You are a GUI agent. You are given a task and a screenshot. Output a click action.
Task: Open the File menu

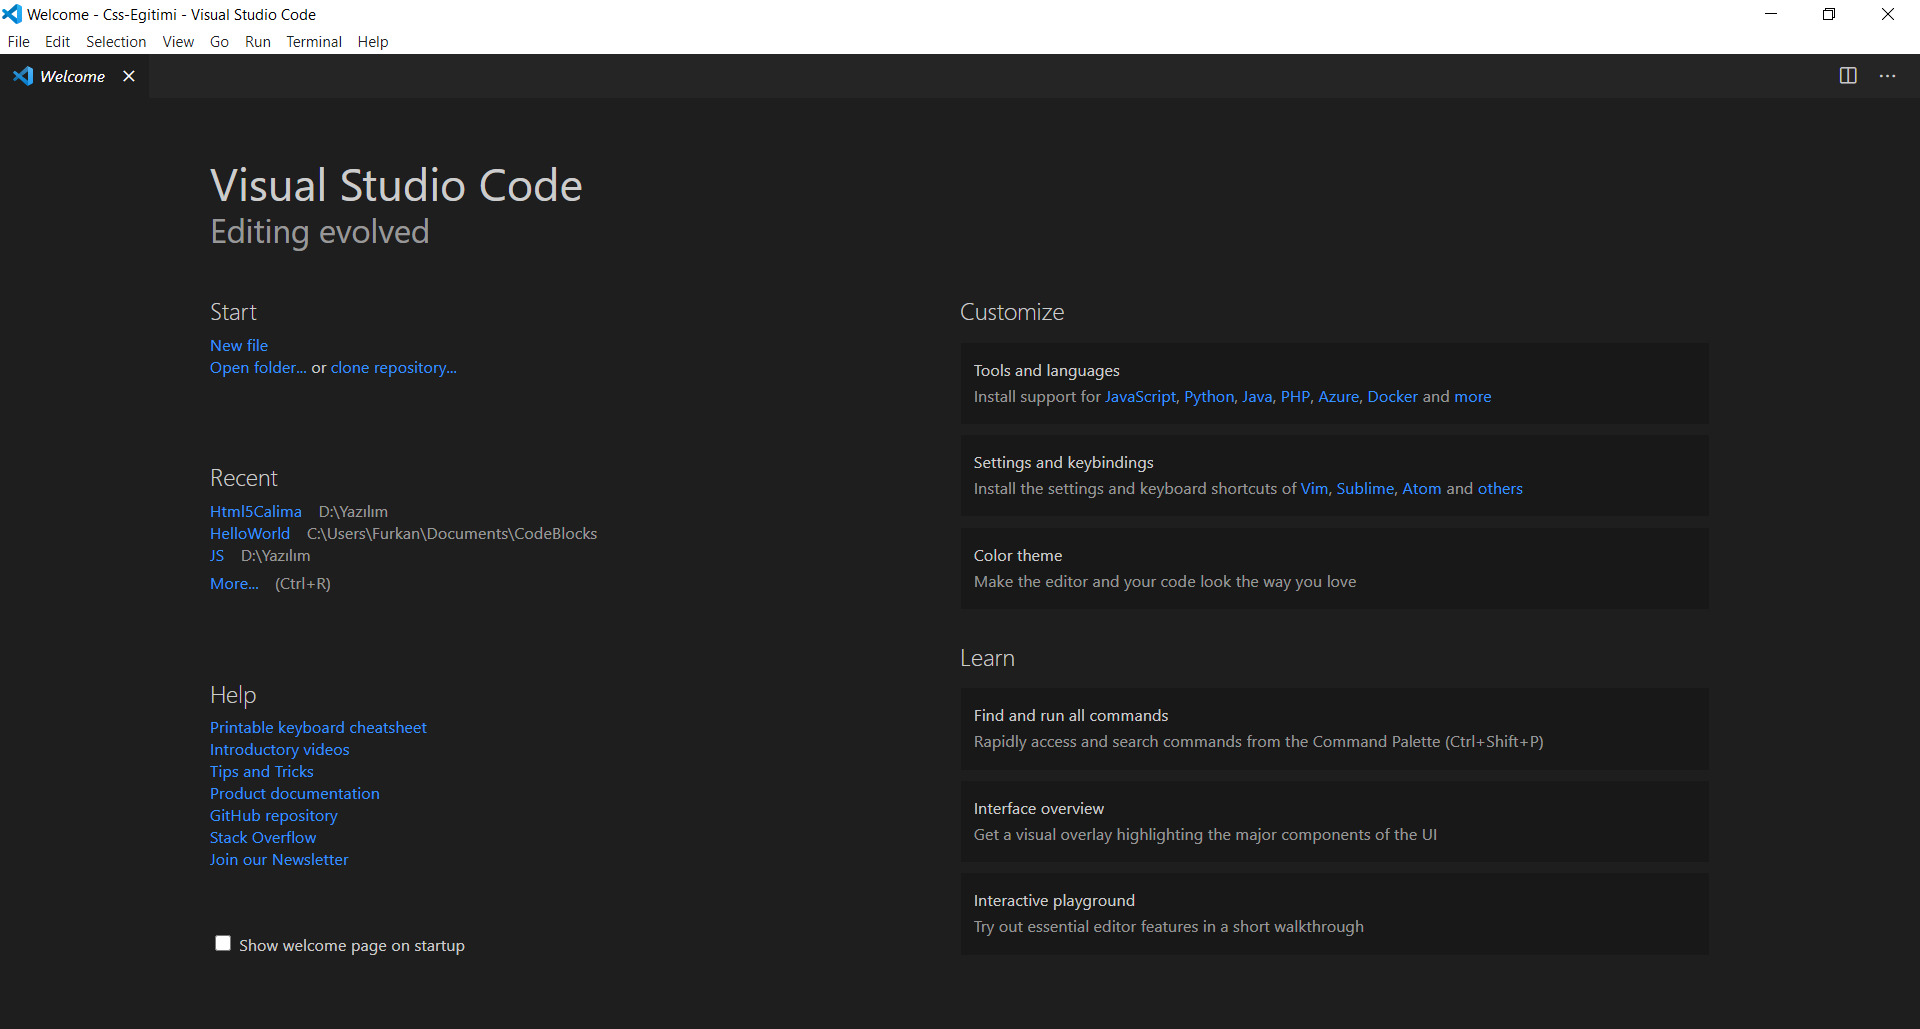pos(18,41)
